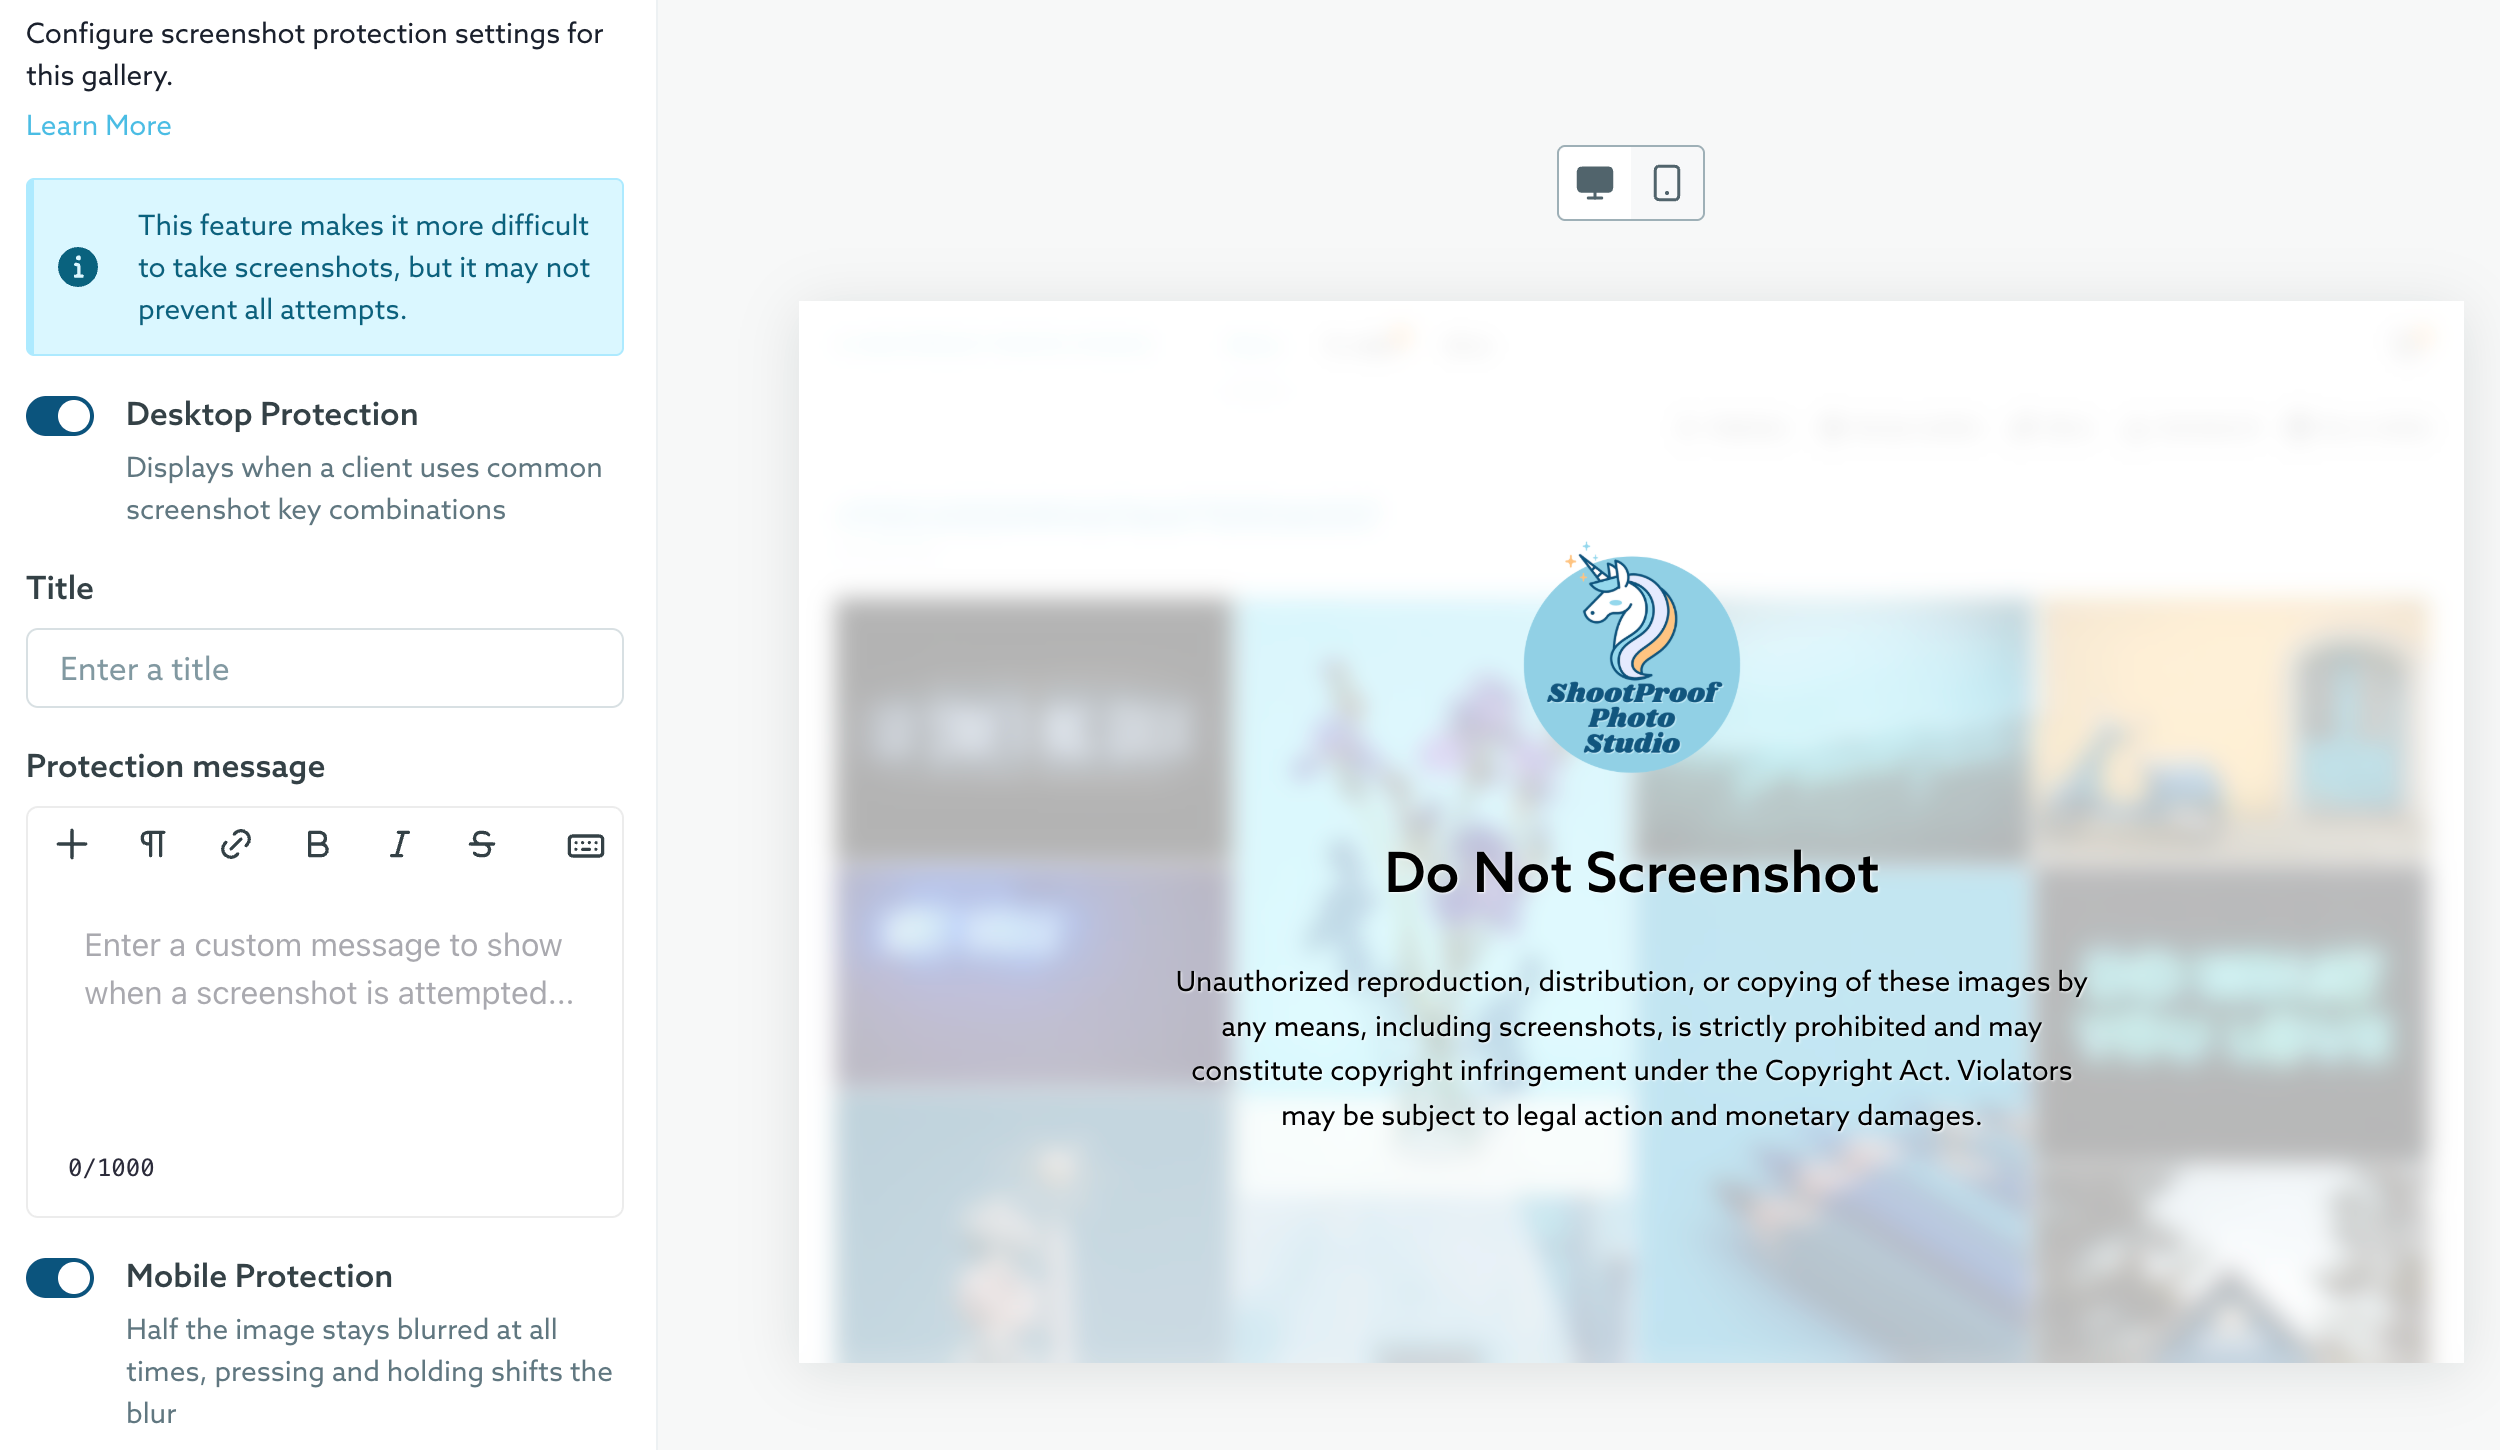Click the copyright warning paragraph in preview
This screenshot has width=2500, height=1450.
1631,1048
